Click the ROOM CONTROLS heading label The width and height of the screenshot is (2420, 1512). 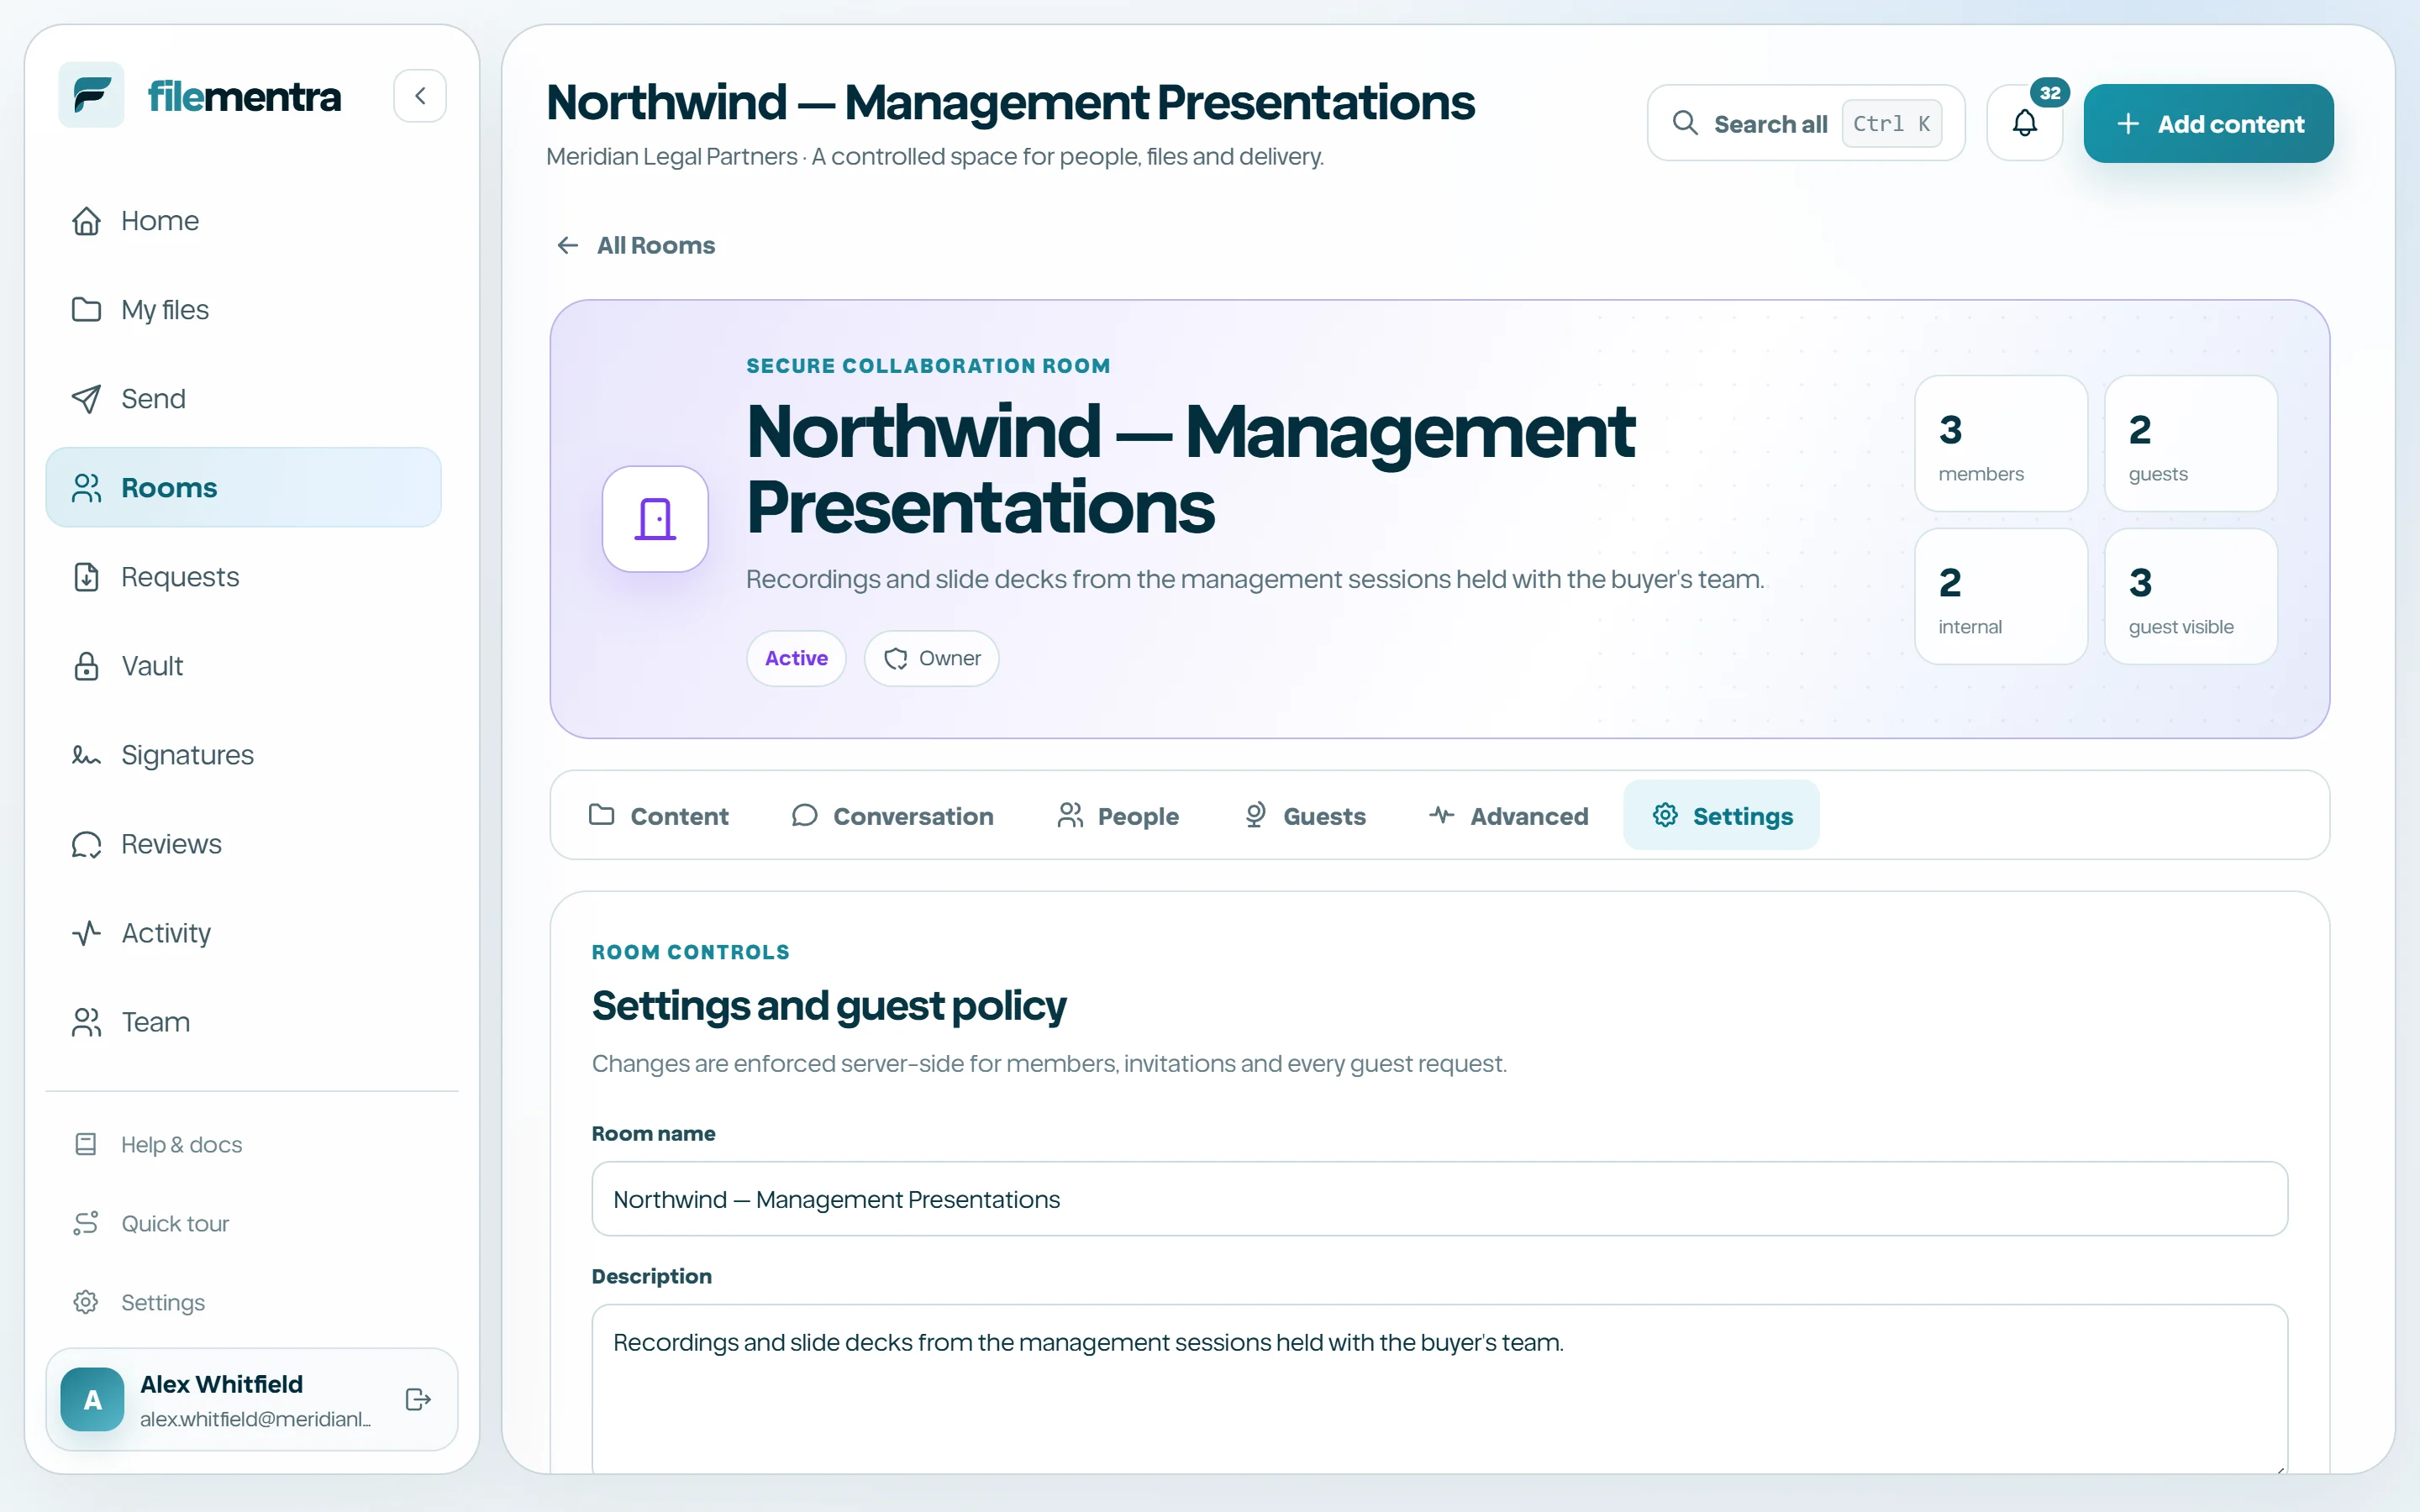tap(690, 952)
